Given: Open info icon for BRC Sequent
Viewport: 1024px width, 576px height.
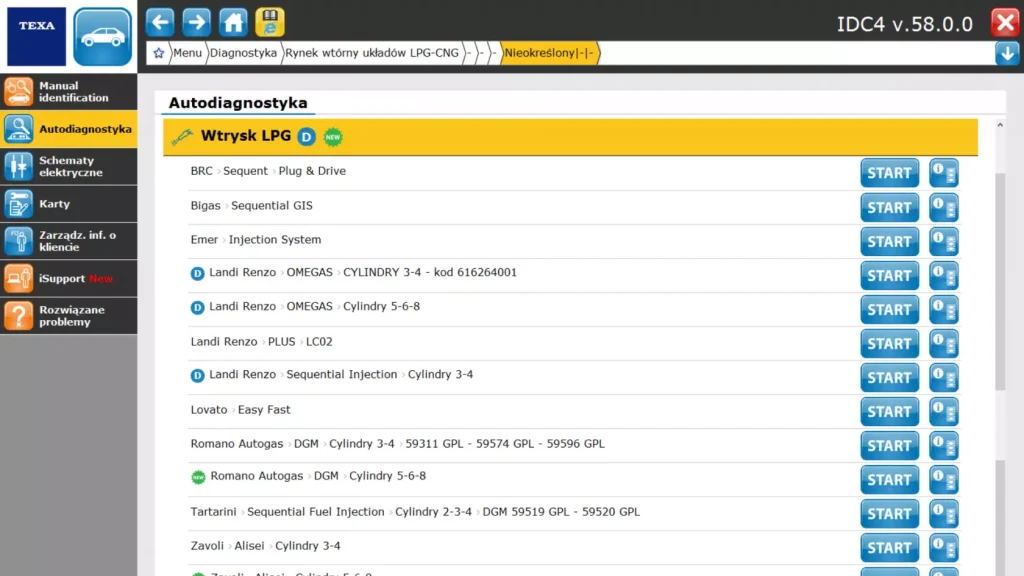Looking at the screenshot, I should coord(943,173).
